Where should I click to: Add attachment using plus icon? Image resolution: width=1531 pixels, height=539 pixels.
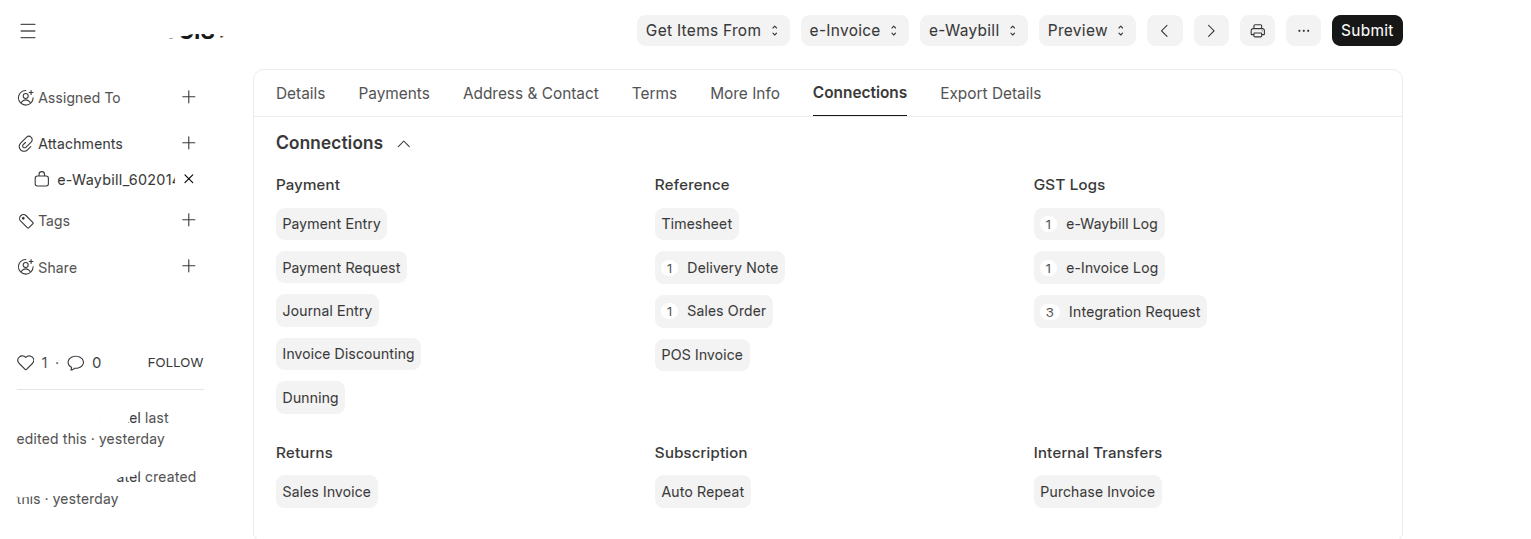pyautogui.click(x=188, y=143)
